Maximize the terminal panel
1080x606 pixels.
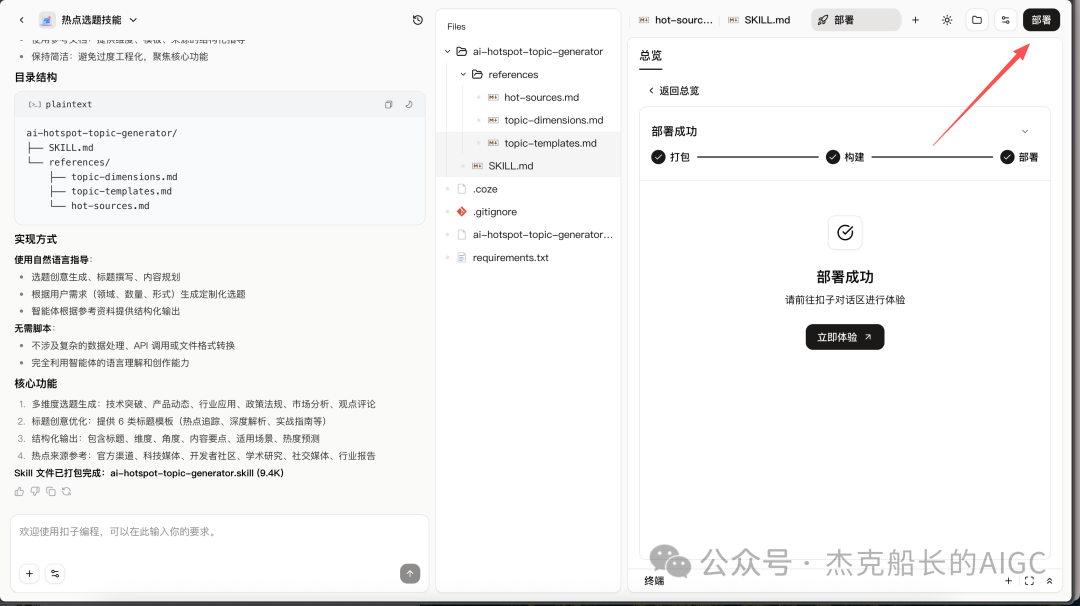[1029, 581]
